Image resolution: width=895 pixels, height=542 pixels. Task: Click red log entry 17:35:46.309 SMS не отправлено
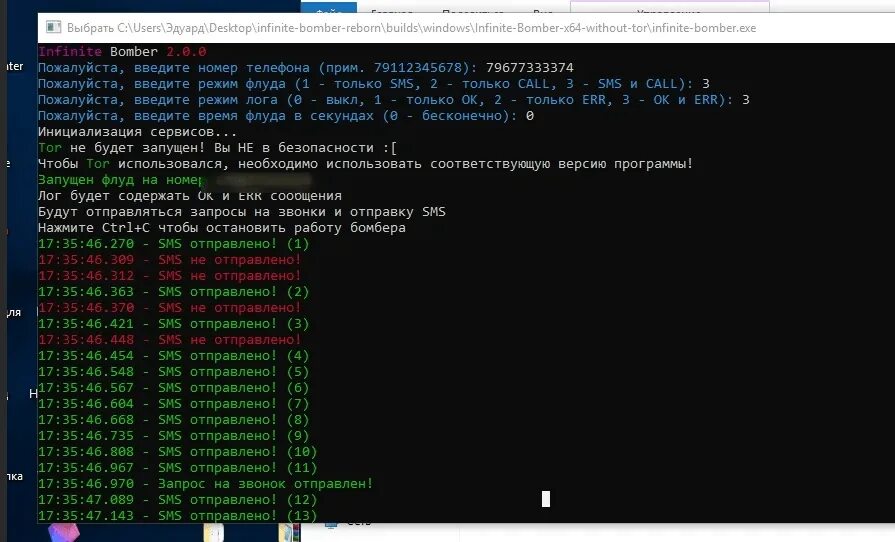pos(170,260)
